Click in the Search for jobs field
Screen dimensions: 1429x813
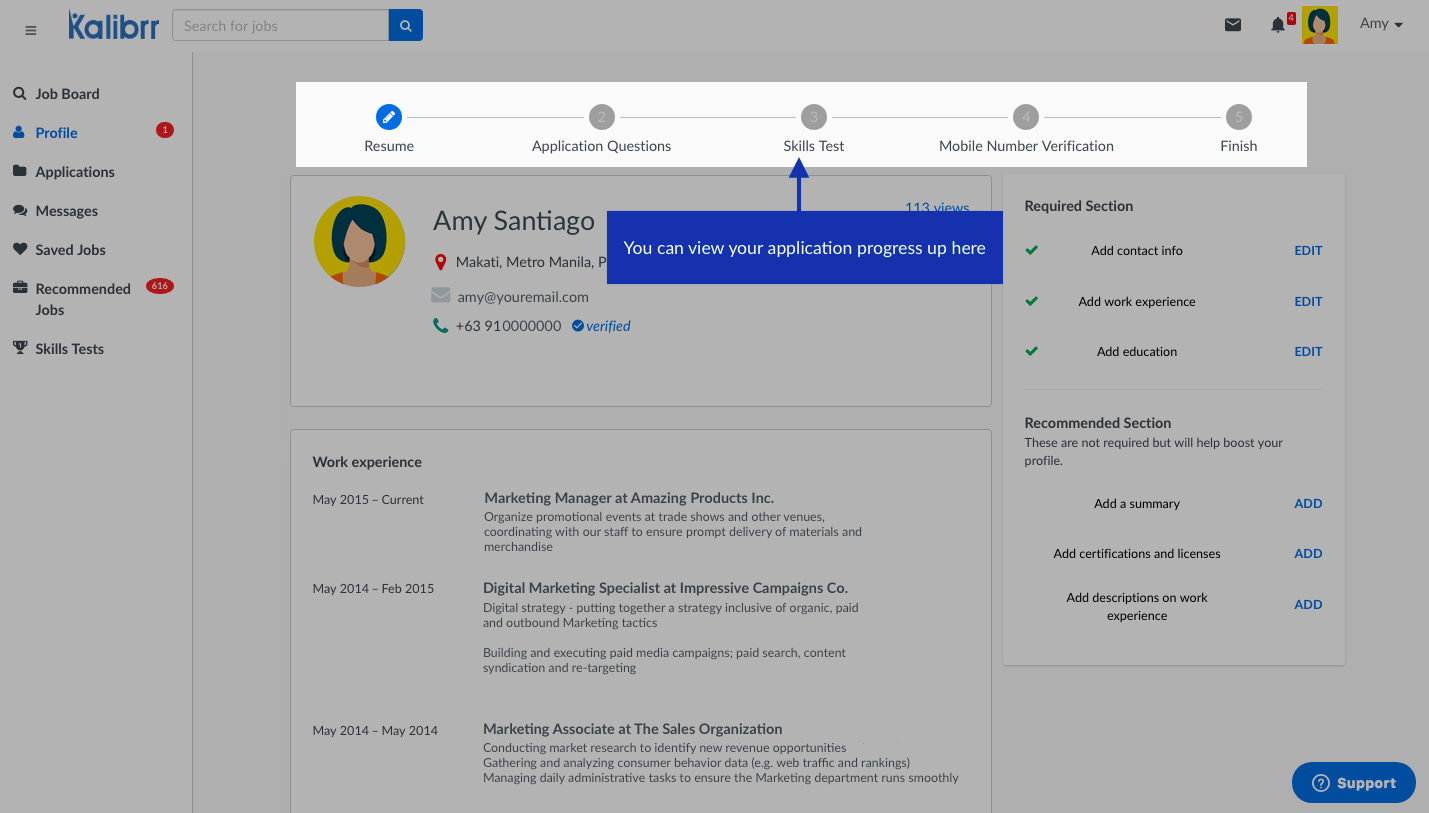[x=280, y=26]
